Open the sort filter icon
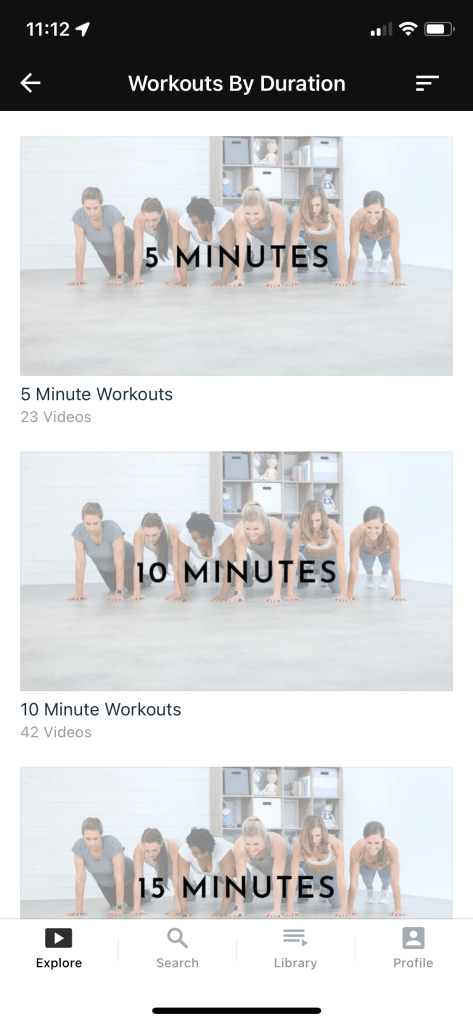This screenshot has width=473, height=1024. coord(427,83)
